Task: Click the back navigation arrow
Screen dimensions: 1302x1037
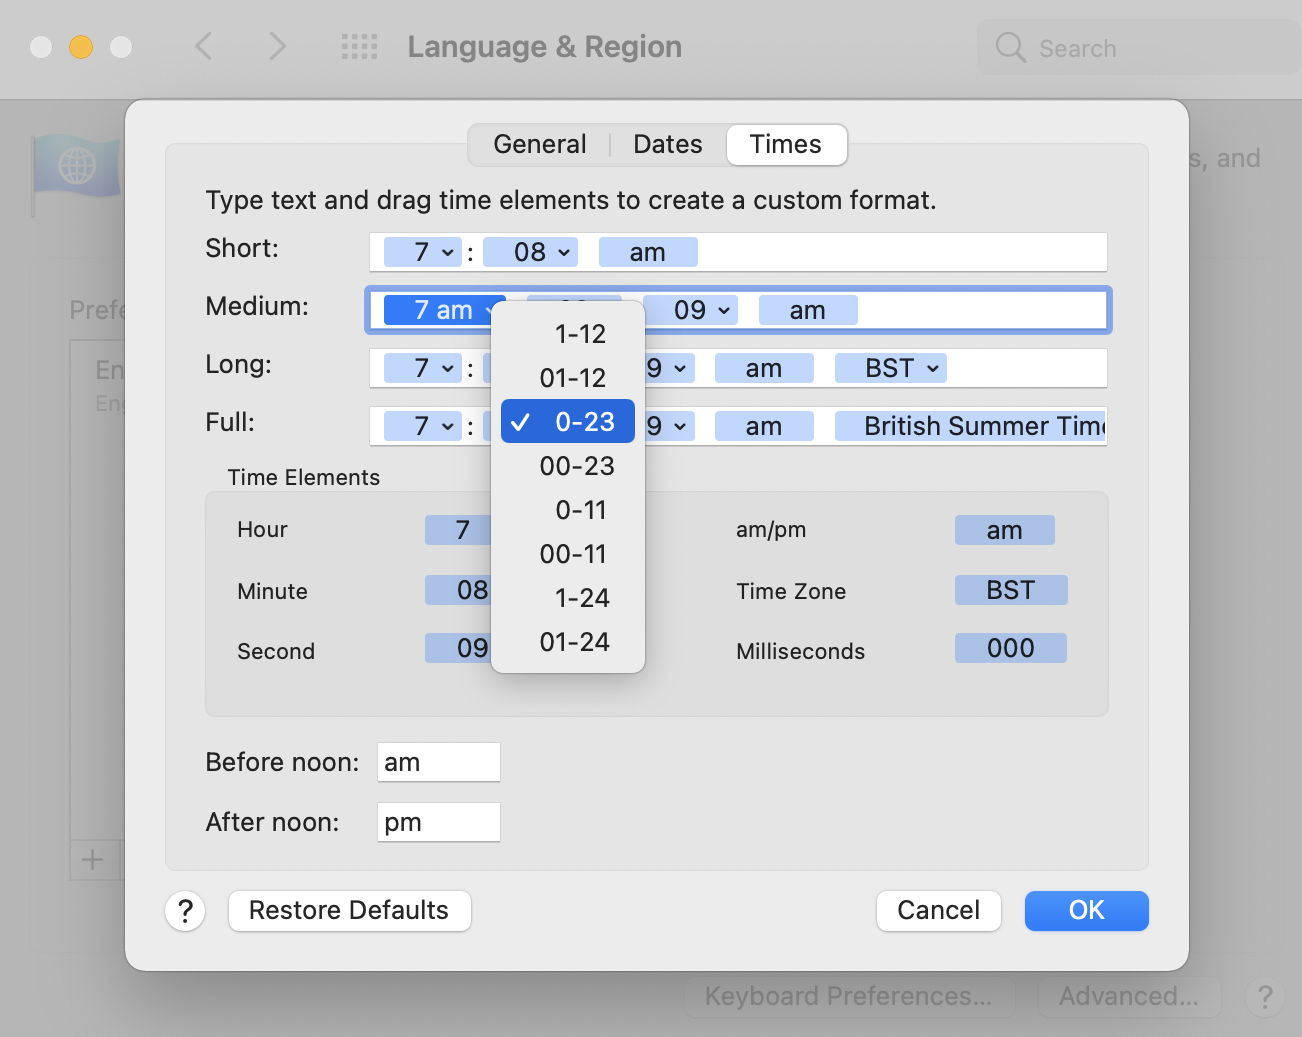Action: [x=204, y=46]
